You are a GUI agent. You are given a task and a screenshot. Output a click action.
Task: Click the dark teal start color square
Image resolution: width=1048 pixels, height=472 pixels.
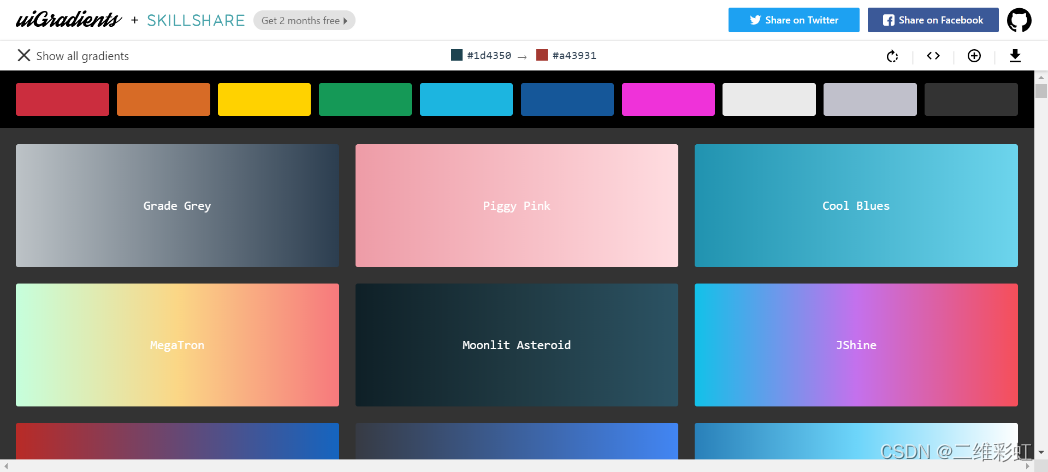click(x=456, y=55)
